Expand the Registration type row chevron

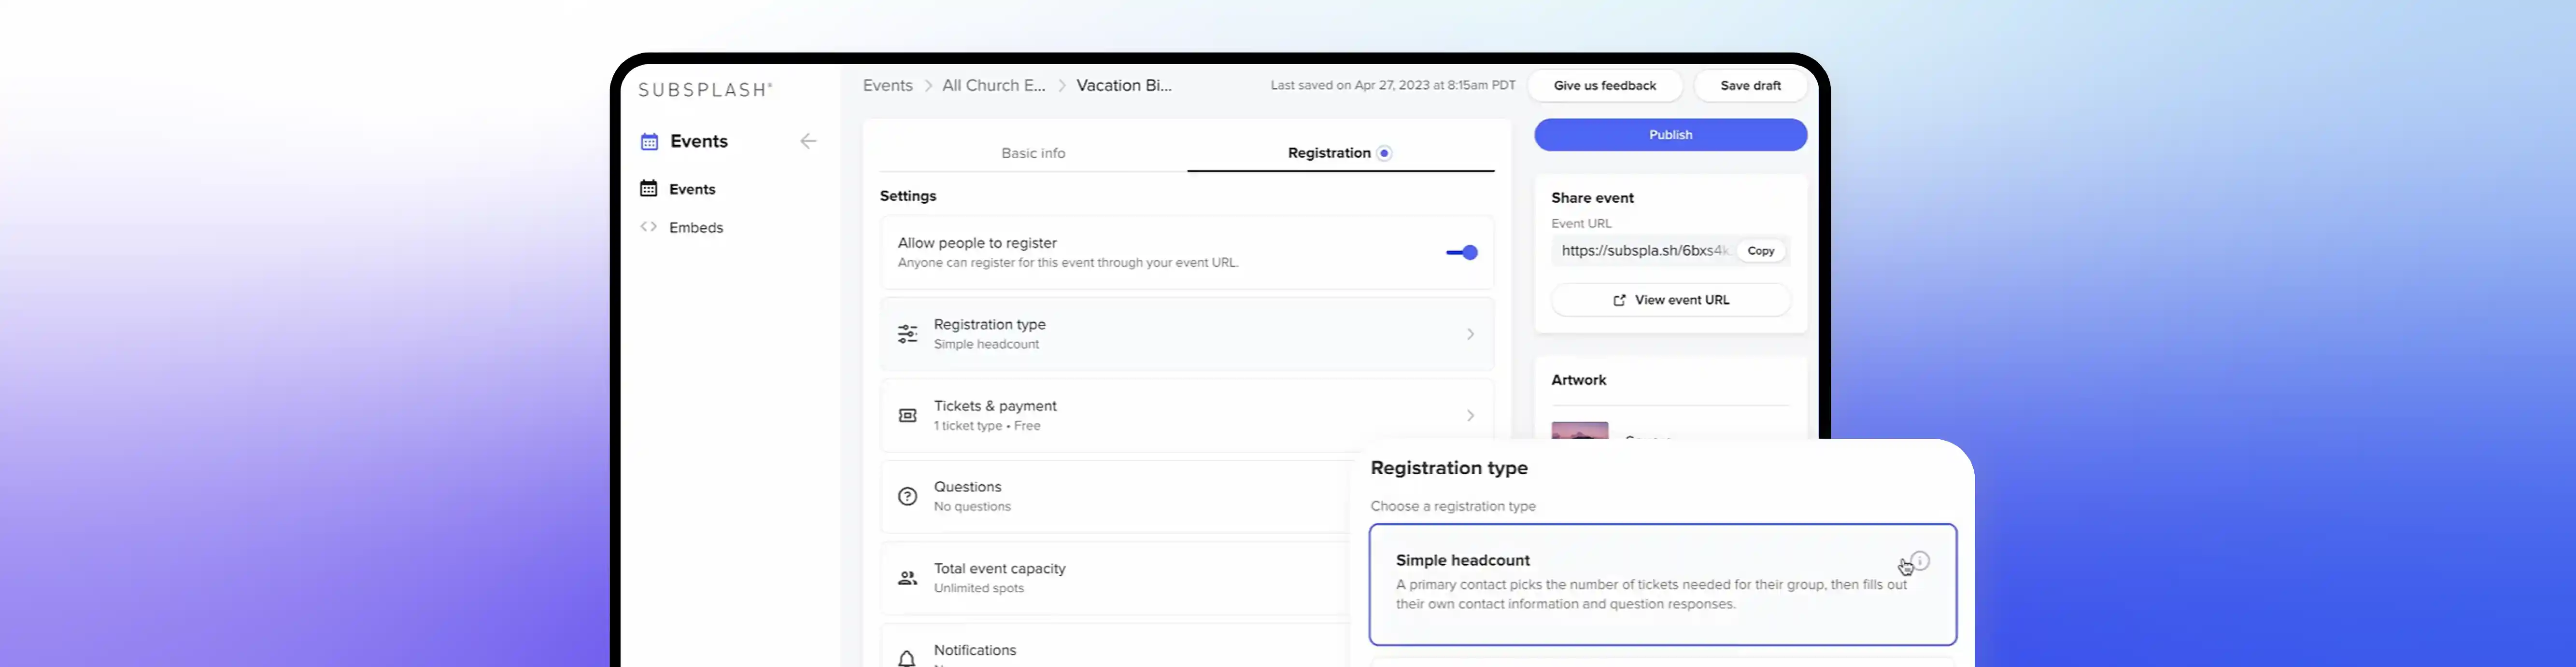1470,334
